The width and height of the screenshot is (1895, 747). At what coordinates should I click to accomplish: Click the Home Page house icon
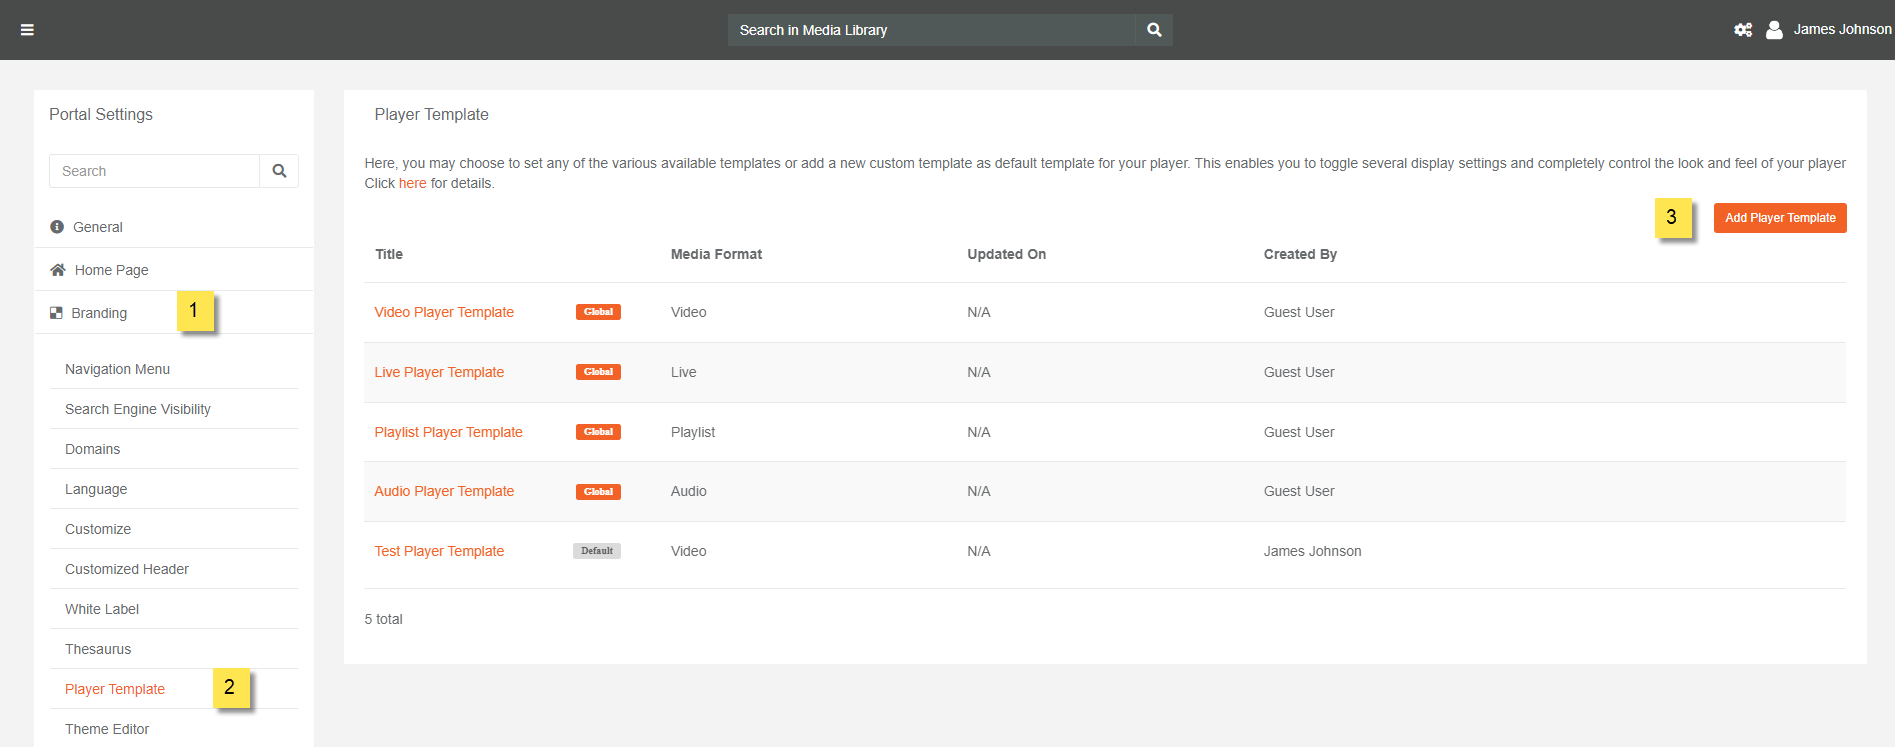pos(58,270)
